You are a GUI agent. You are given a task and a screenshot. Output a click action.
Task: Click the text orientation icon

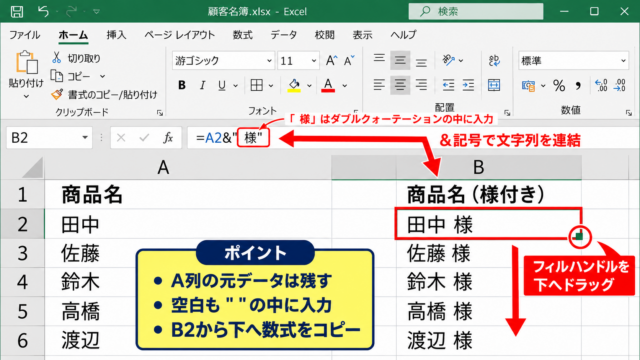pos(449,60)
